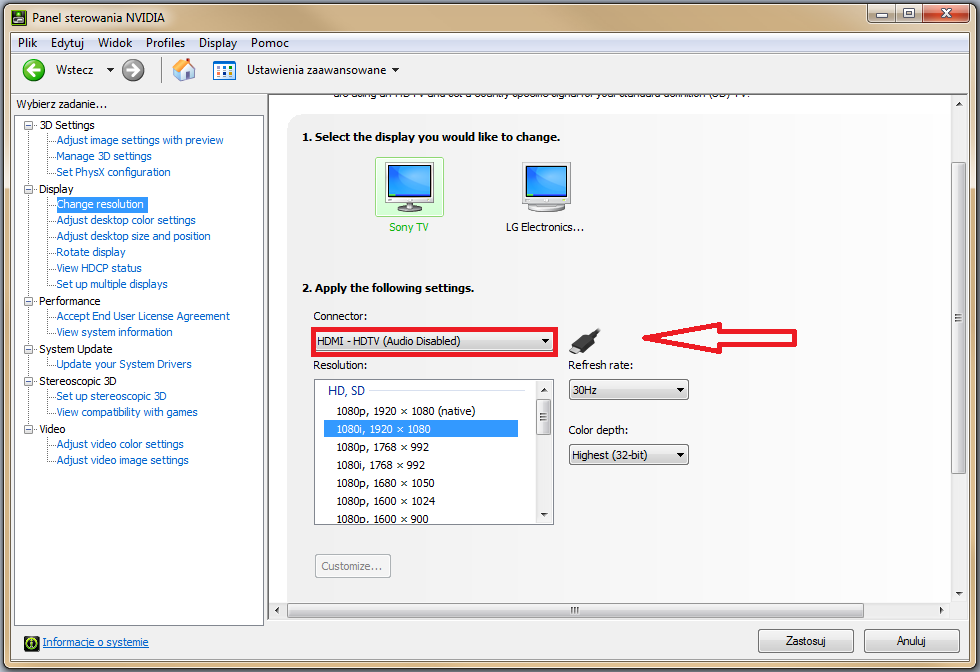Click the Anuluj button
Viewport: 980px width, 672px height.
[911, 641]
